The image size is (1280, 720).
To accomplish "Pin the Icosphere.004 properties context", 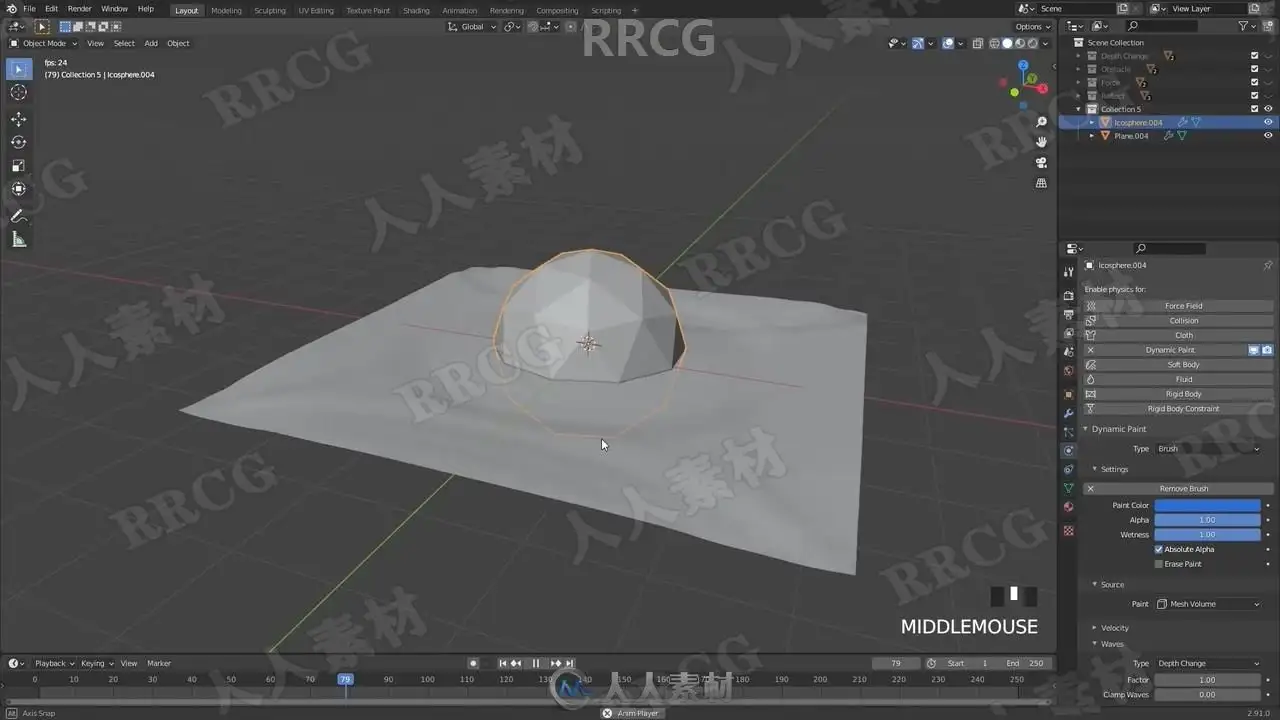I will point(1268,265).
